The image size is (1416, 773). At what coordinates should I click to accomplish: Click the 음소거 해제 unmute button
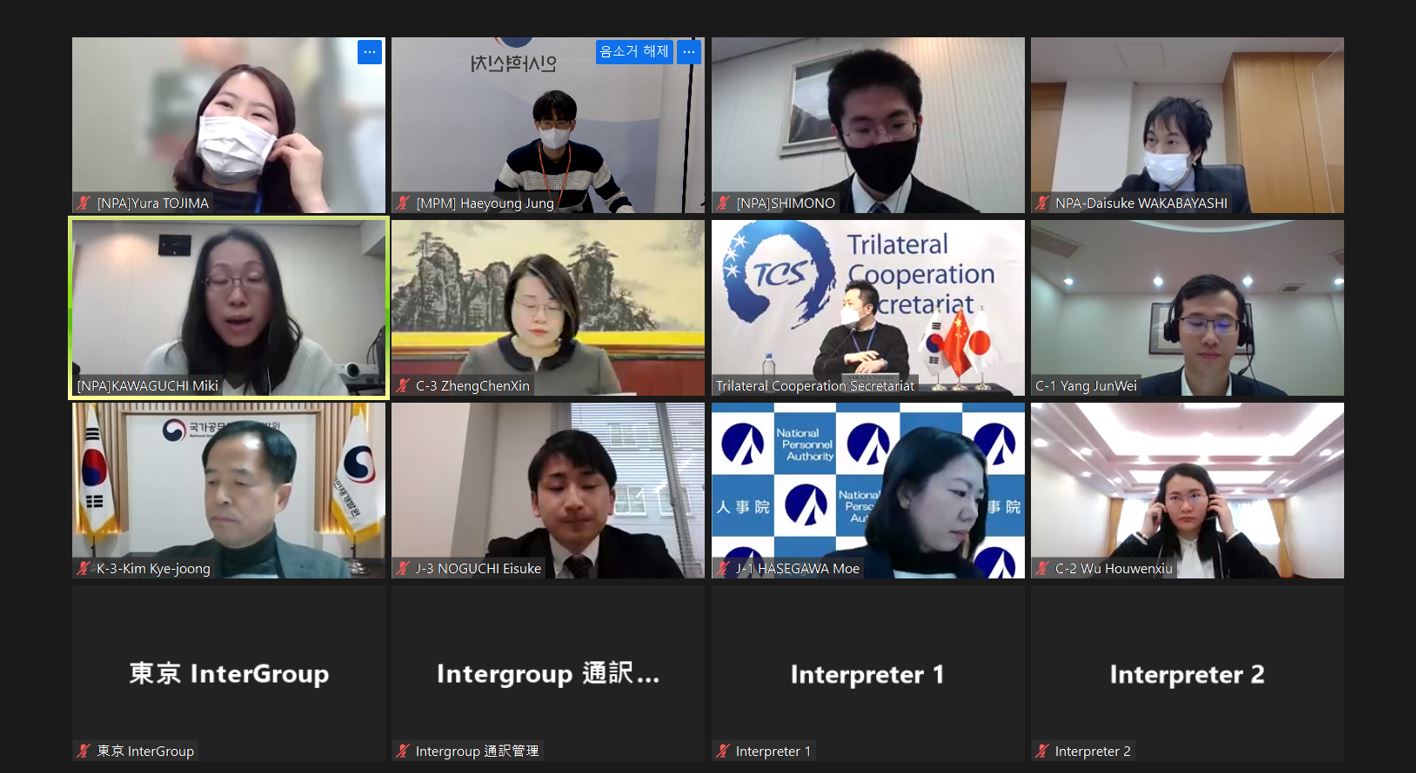pos(634,52)
